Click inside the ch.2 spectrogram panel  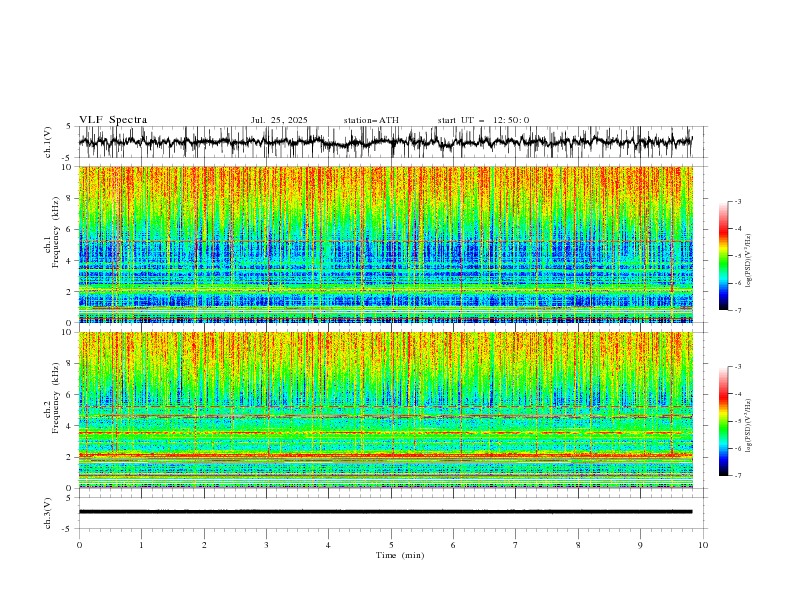[x=385, y=410]
